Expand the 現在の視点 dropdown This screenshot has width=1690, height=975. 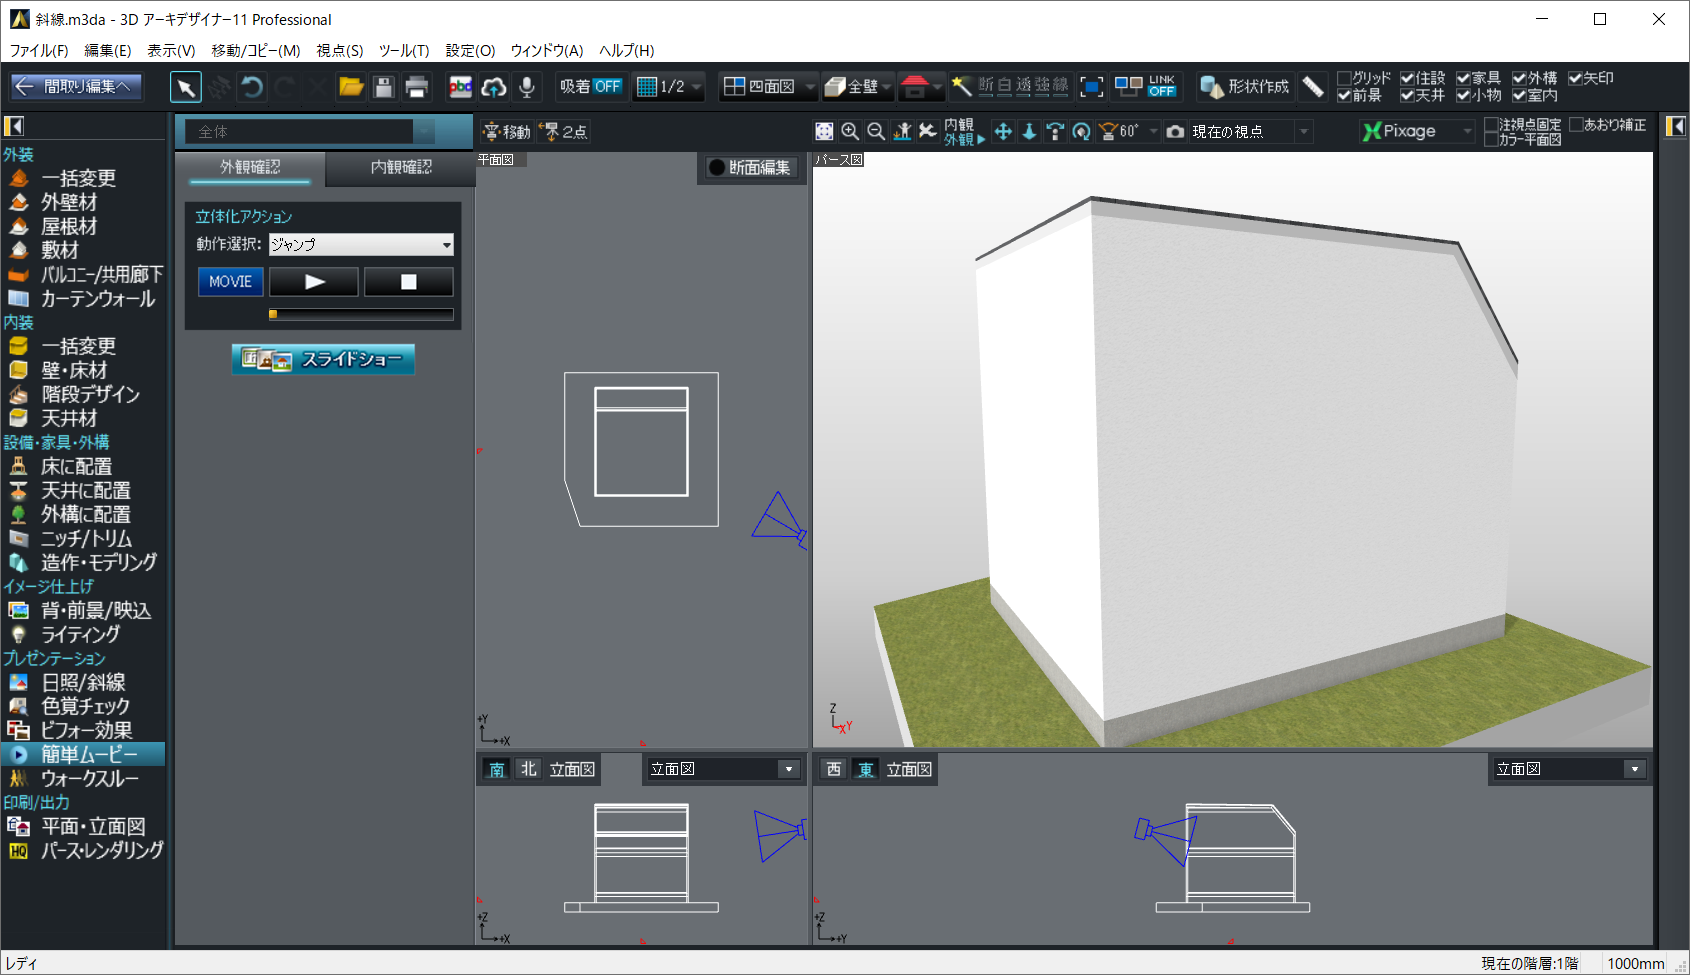pyautogui.click(x=1303, y=131)
